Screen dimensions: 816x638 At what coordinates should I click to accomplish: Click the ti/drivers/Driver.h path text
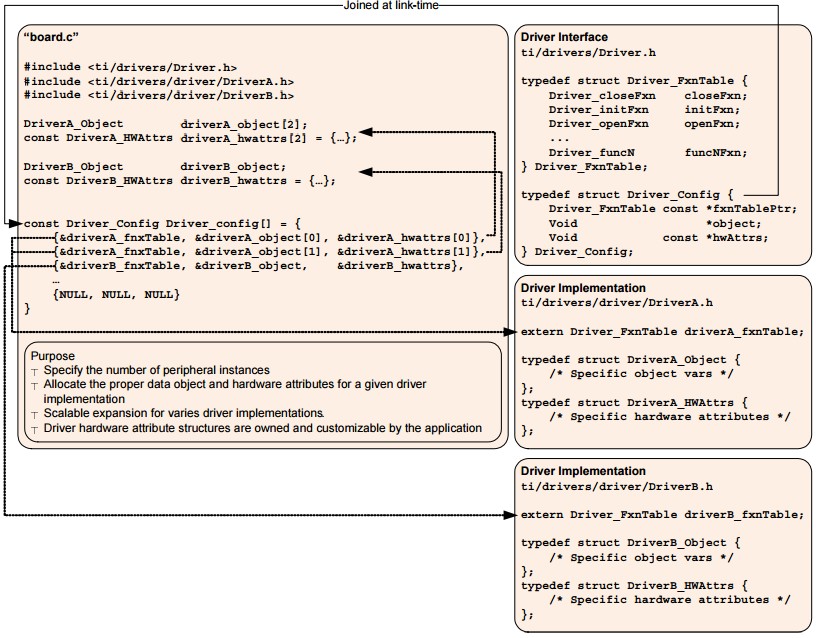[588, 53]
